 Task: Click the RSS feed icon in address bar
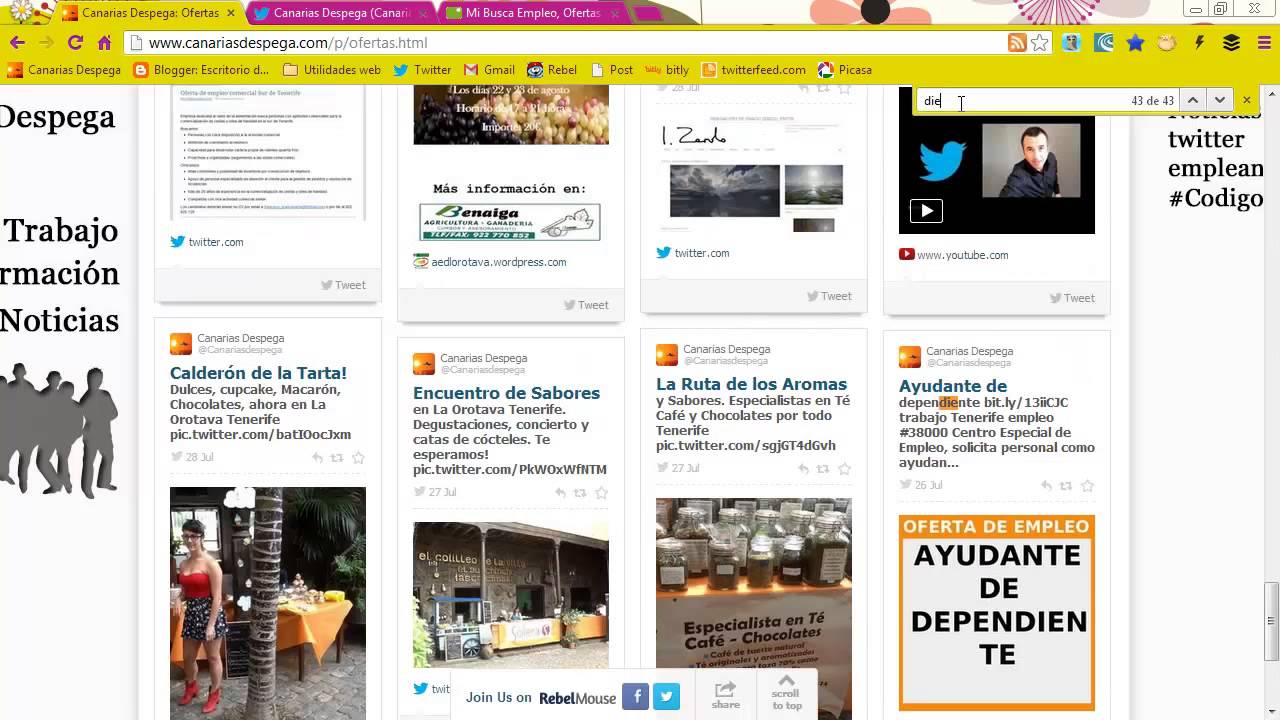click(x=1016, y=43)
